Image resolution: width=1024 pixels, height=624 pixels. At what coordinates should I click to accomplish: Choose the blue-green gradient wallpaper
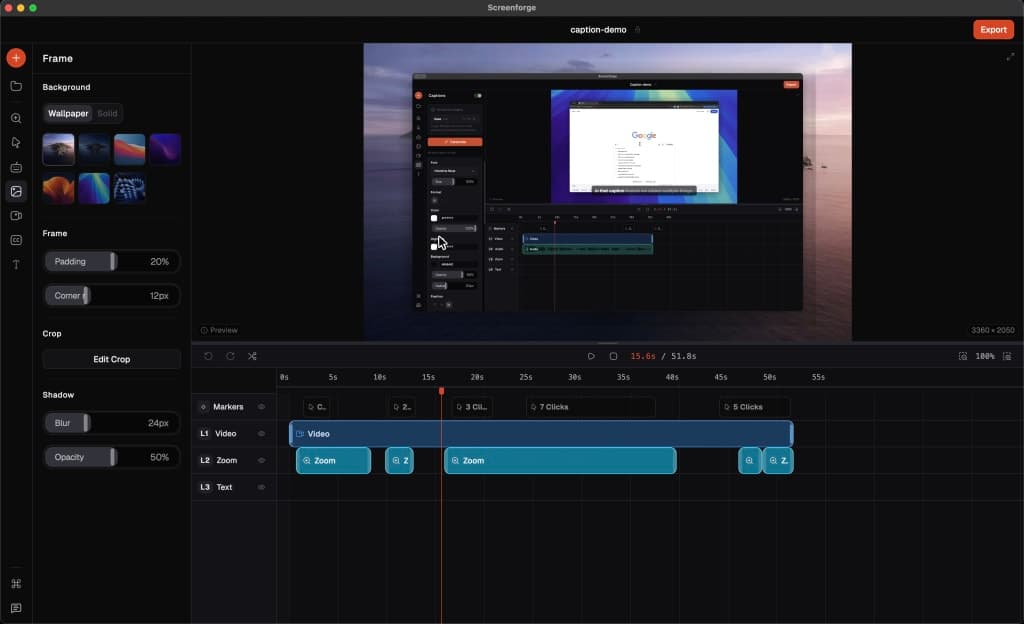[x=94, y=188]
